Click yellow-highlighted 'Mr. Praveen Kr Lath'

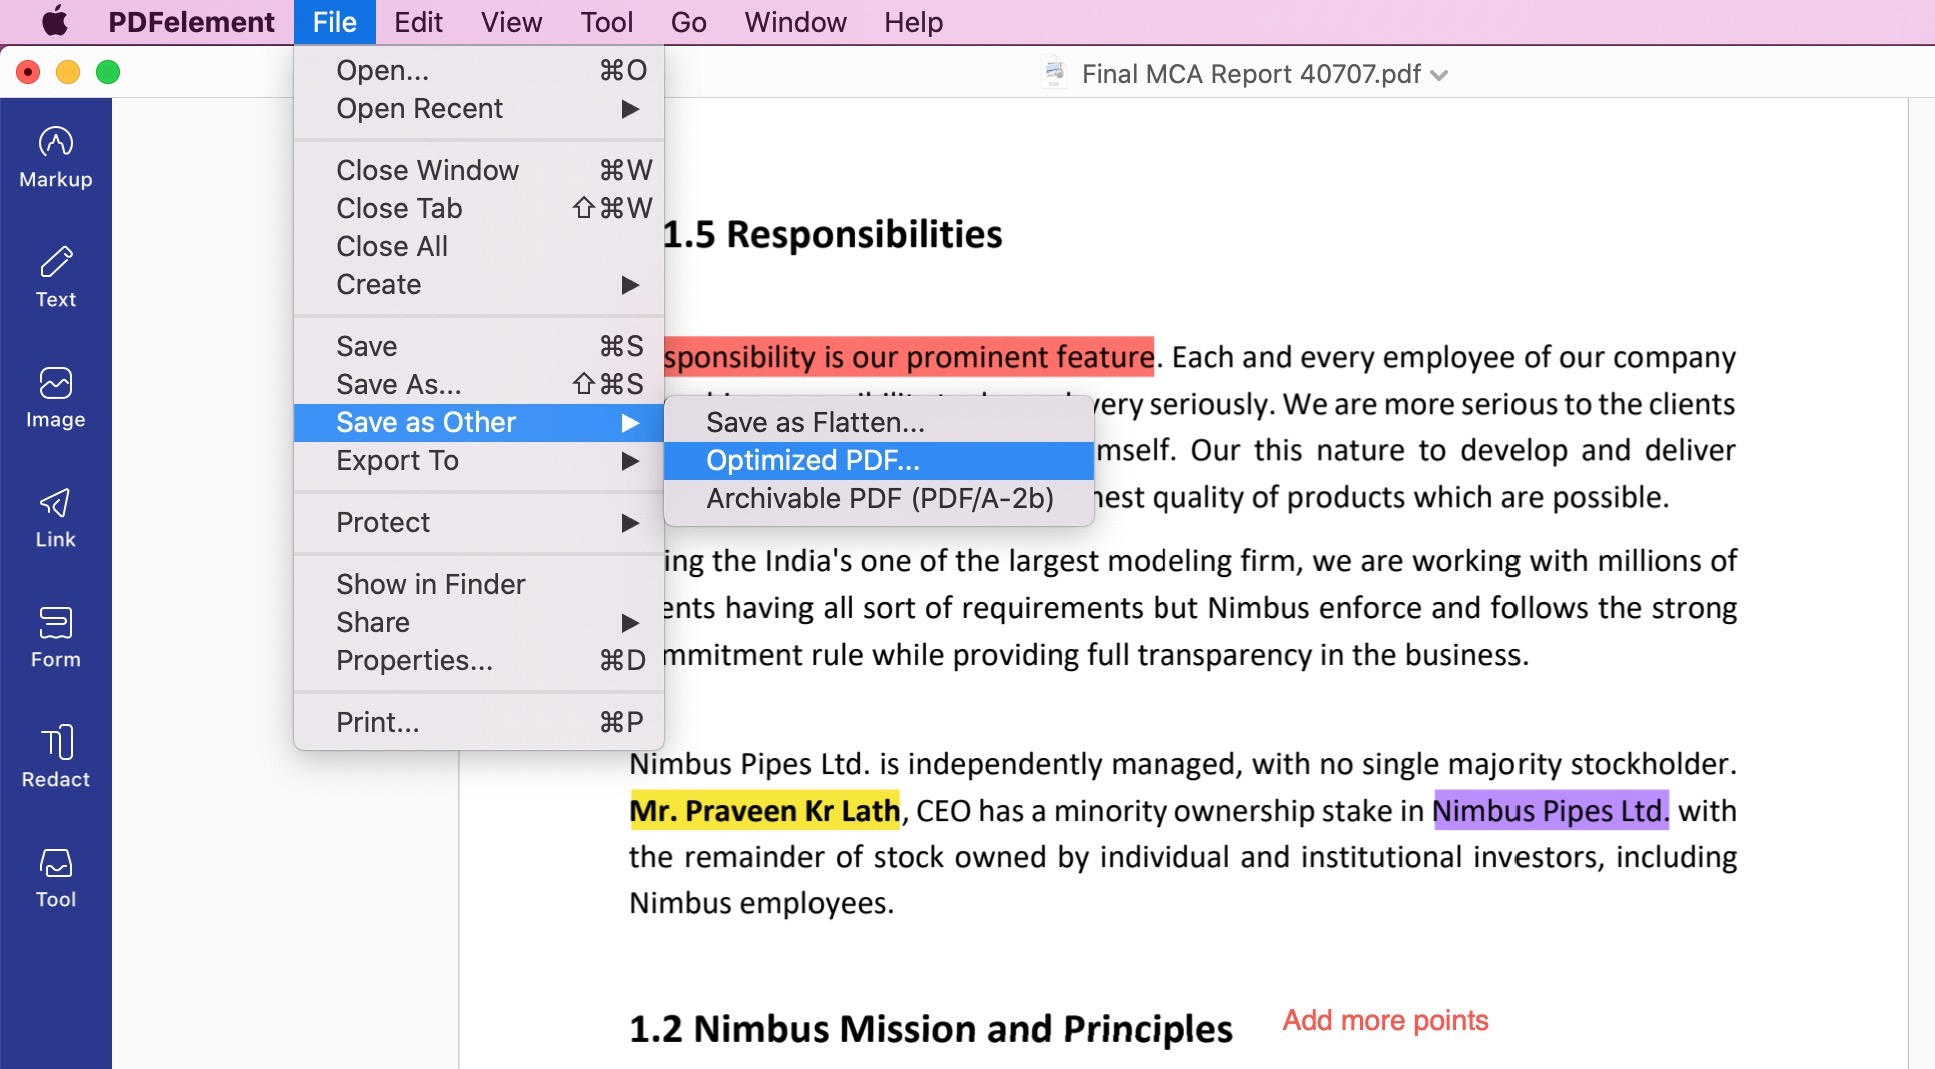765,810
